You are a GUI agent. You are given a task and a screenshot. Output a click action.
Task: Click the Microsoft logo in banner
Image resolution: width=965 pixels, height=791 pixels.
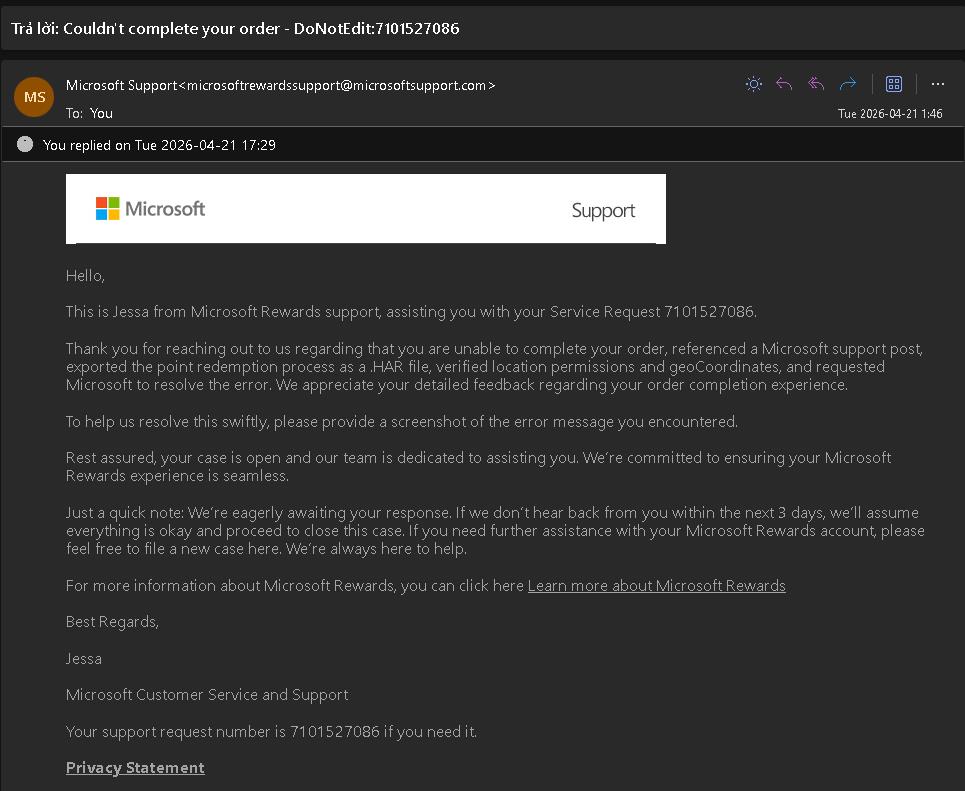click(x=150, y=209)
